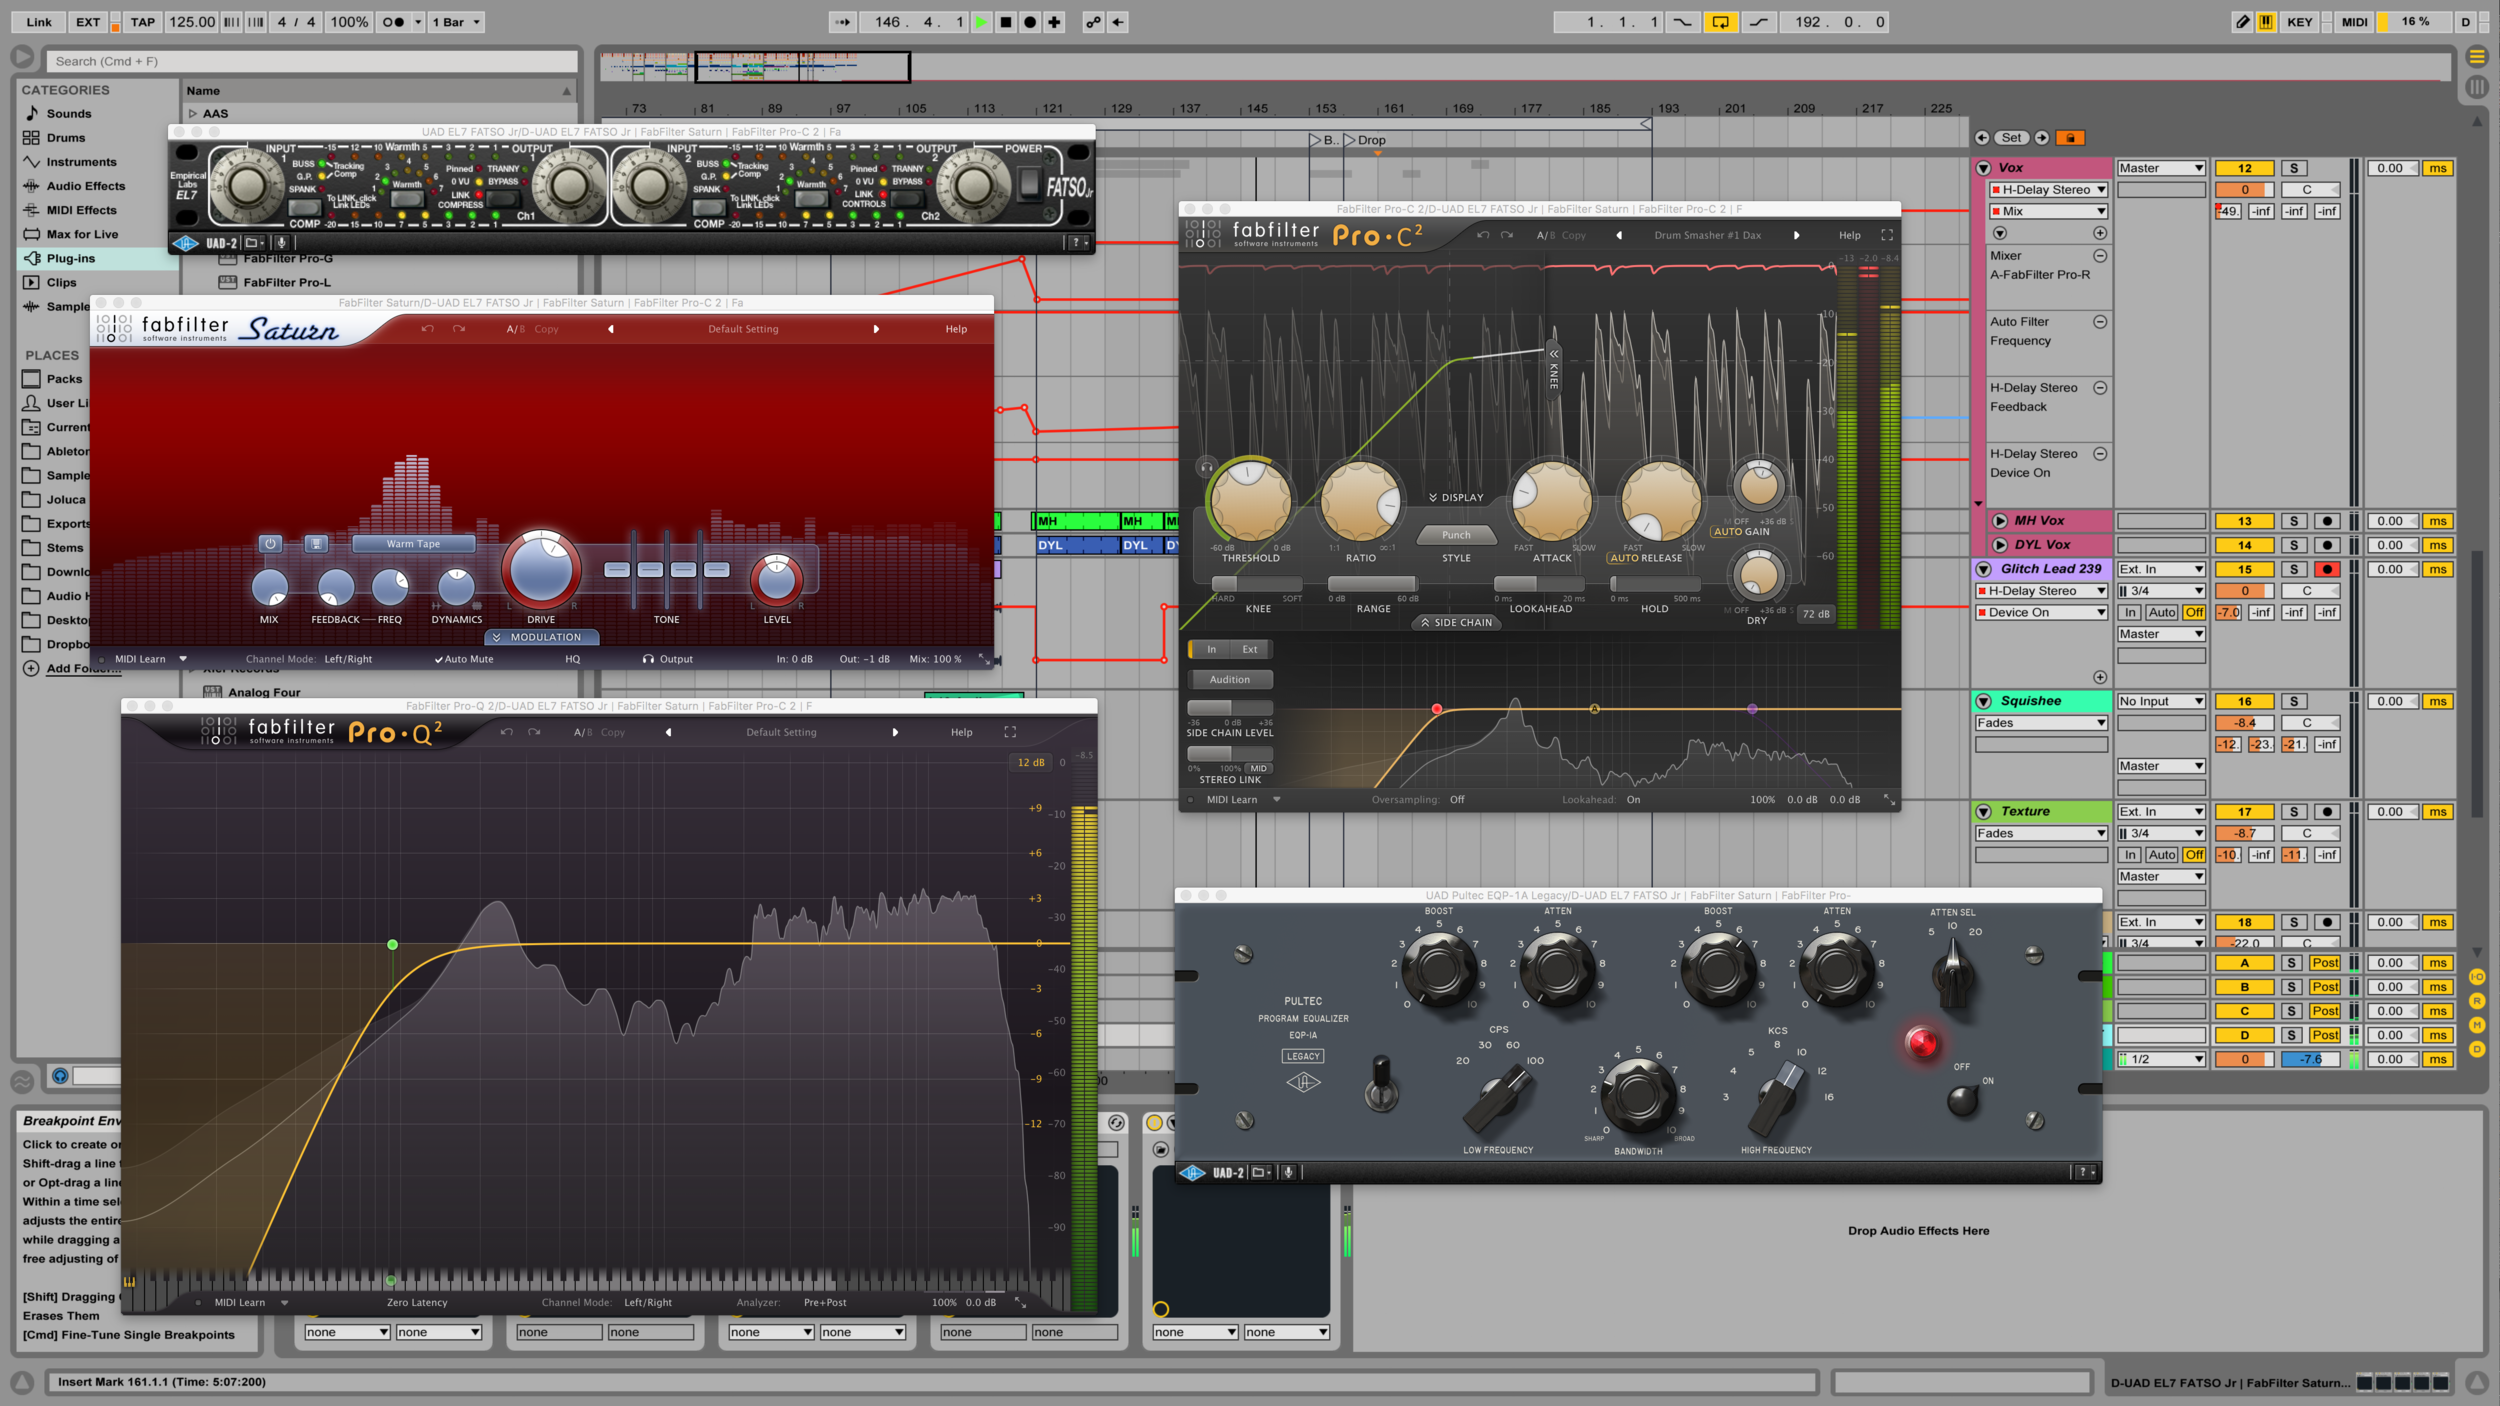Image resolution: width=2500 pixels, height=1406 pixels.
Task: Click Saturn Output headphone icon
Action: point(648,659)
